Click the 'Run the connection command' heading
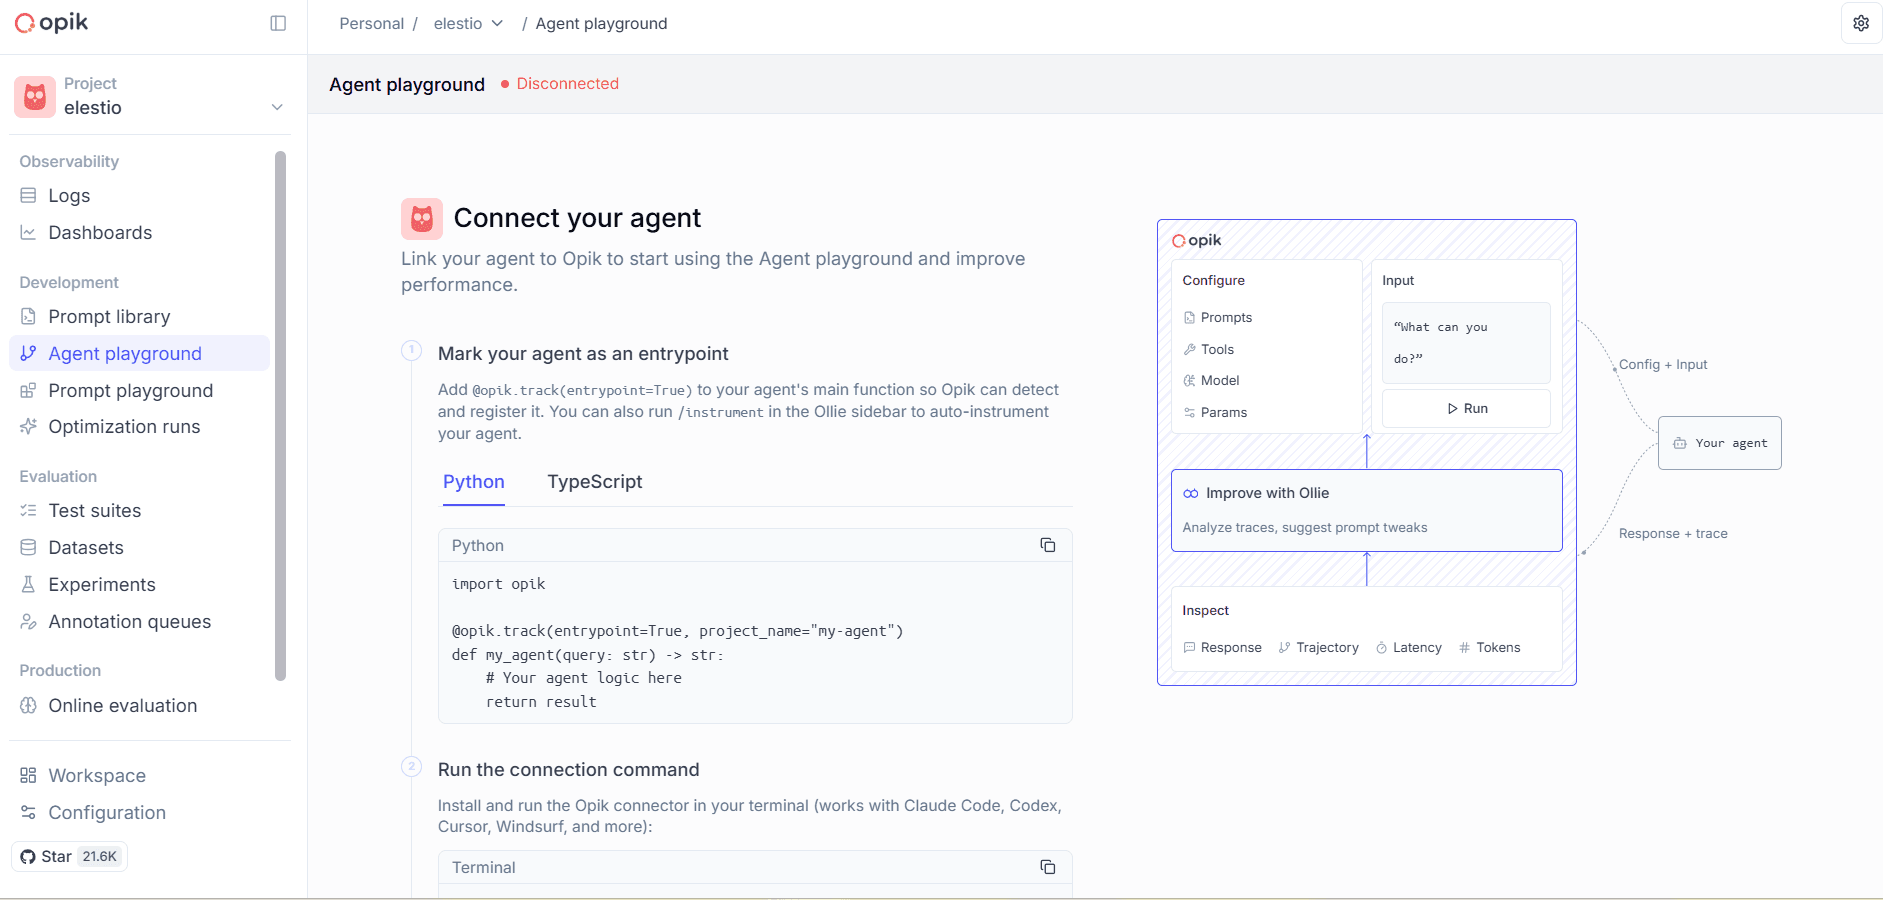The height and width of the screenshot is (900, 1883). (569, 770)
